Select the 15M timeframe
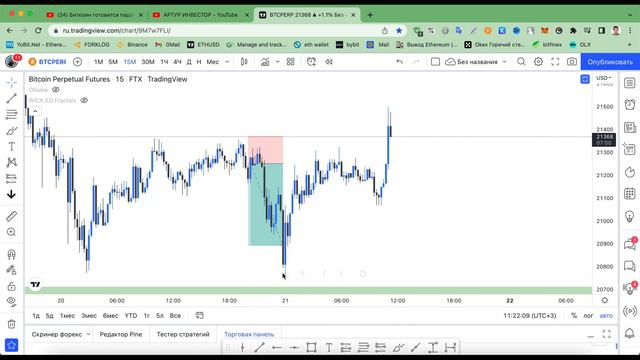 pos(130,62)
